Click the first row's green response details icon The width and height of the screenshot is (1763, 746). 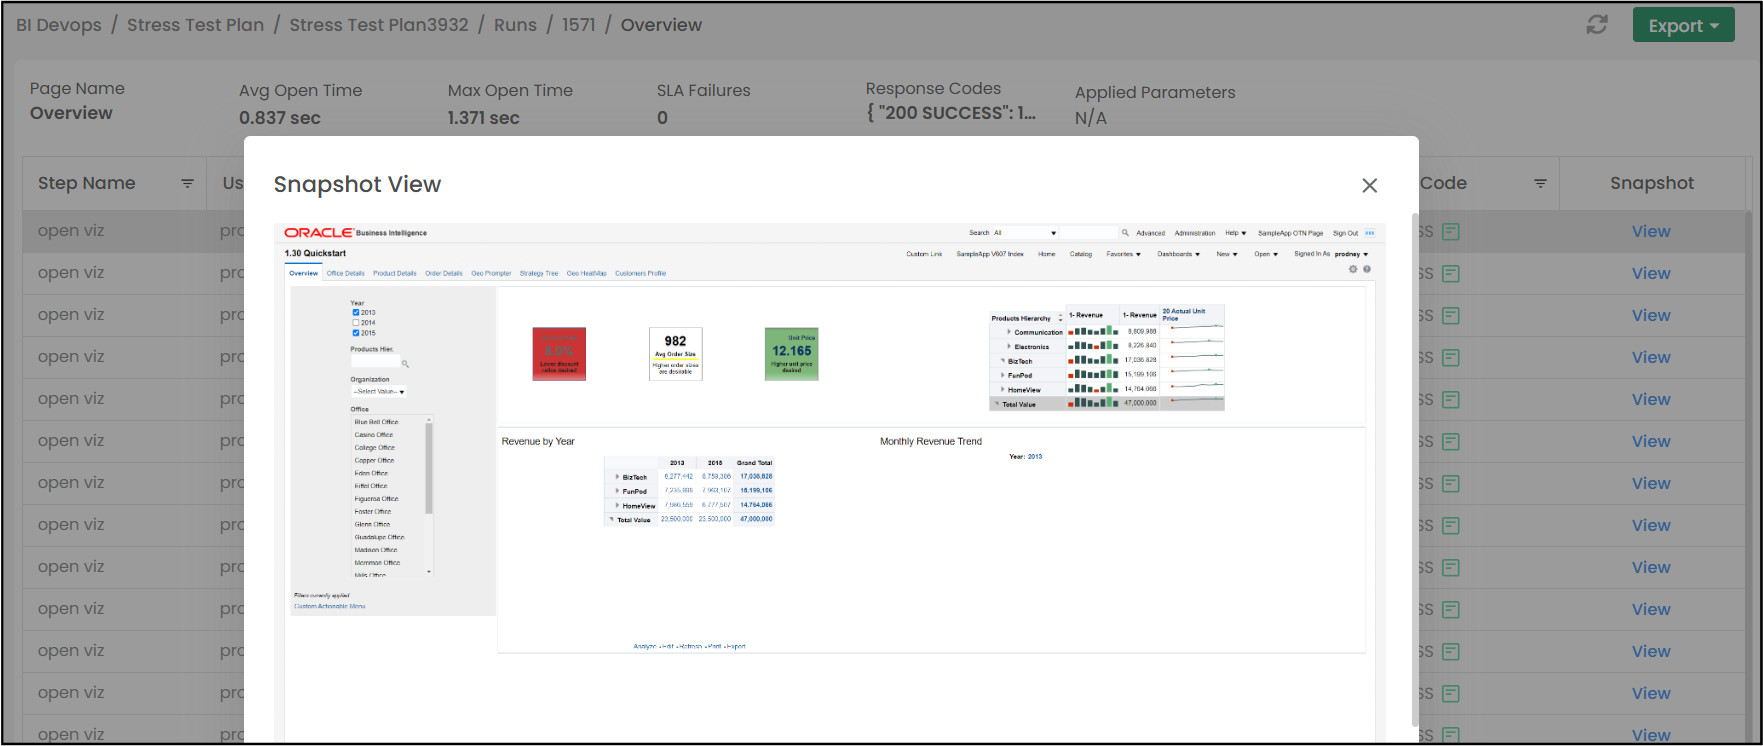point(1451,232)
